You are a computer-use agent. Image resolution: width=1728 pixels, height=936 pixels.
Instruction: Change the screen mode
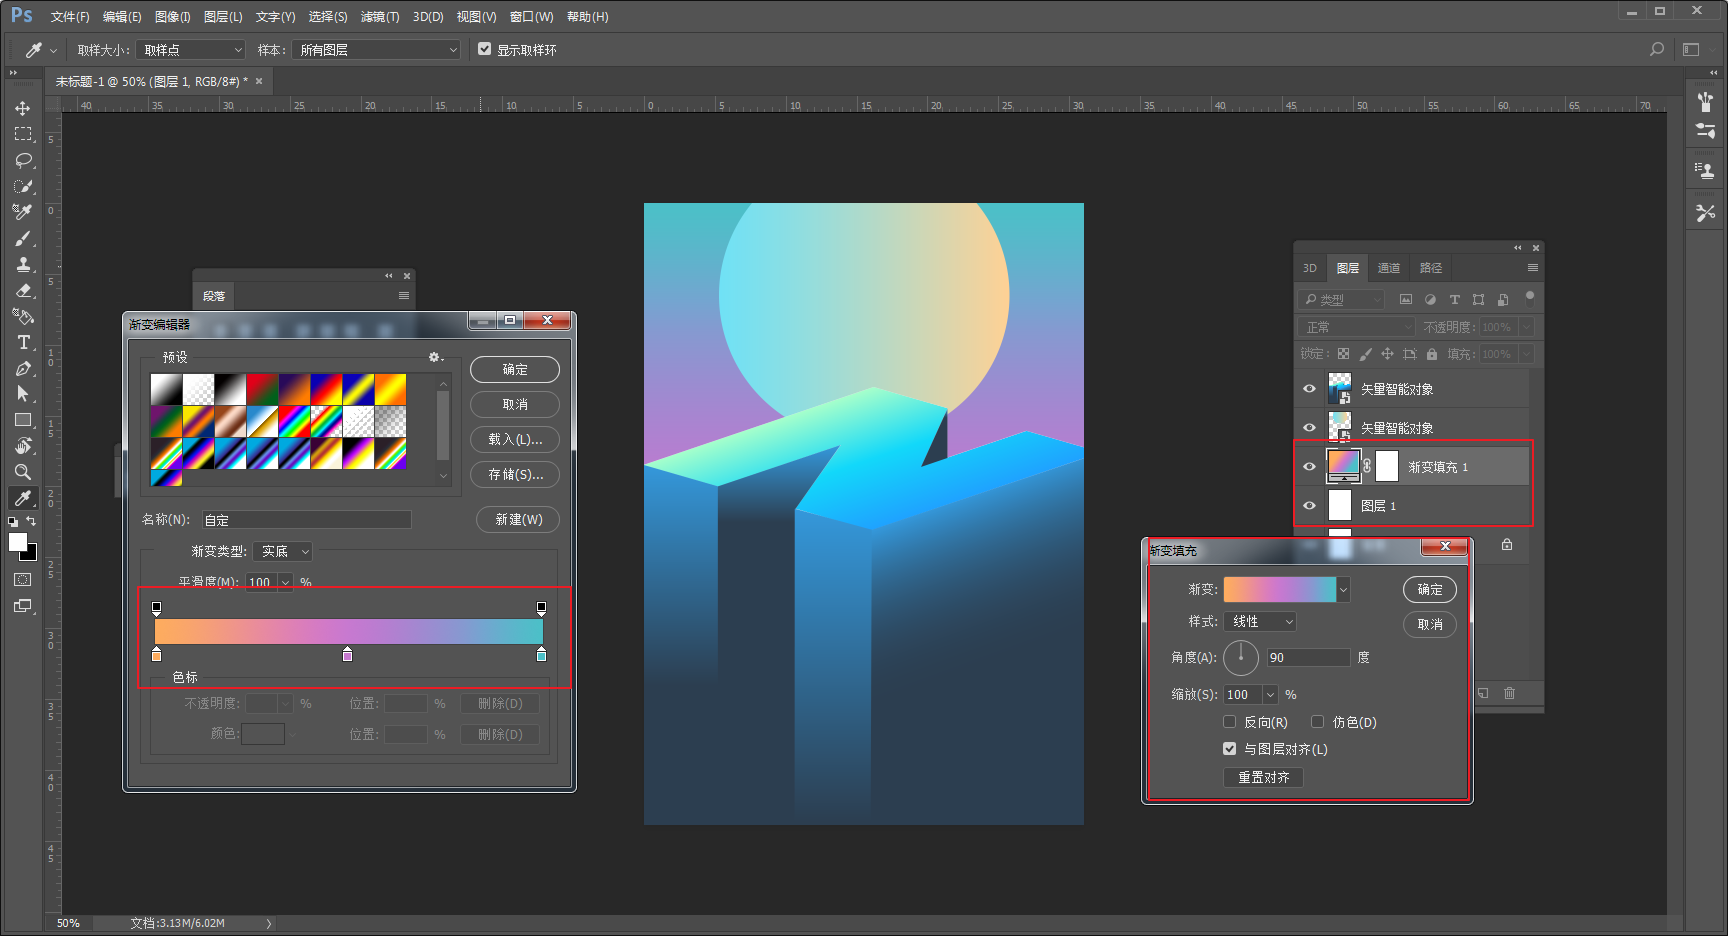(x=23, y=606)
